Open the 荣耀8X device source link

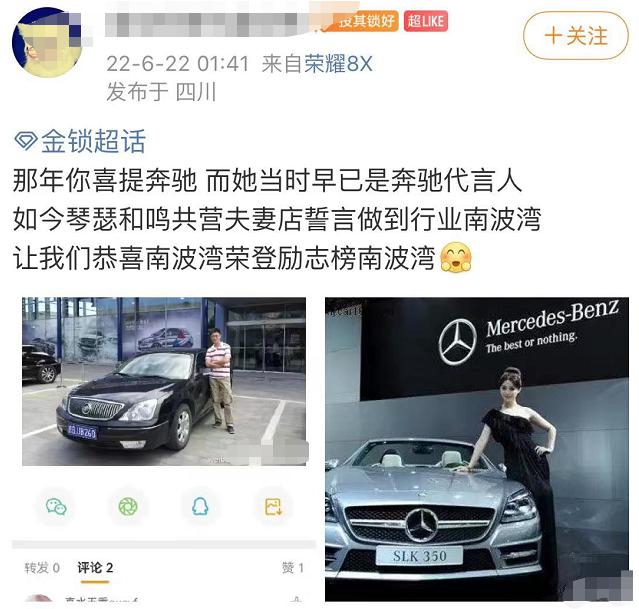click(x=338, y=64)
